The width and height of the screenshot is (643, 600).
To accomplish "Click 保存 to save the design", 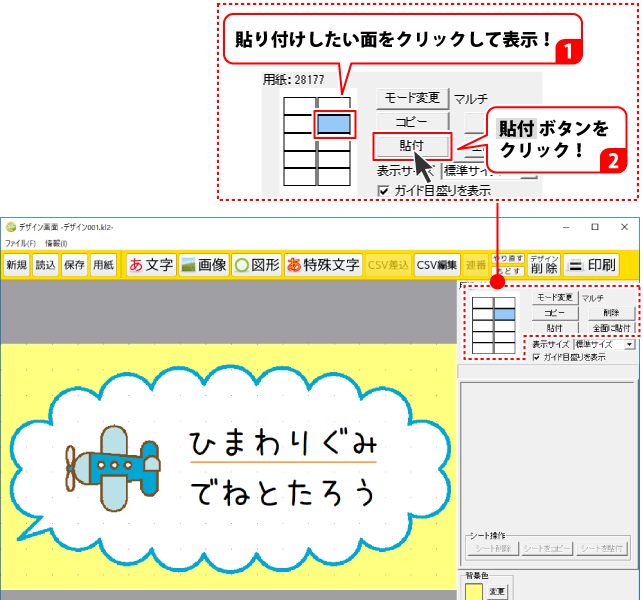I will [x=74, y=265].
